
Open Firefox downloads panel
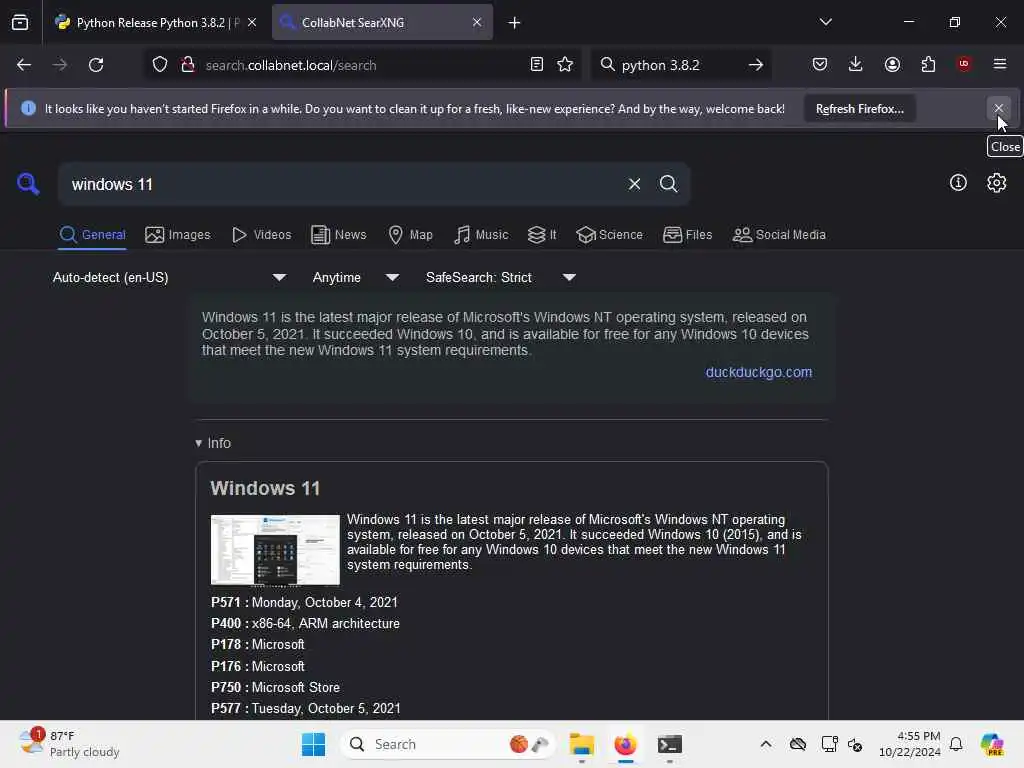(x=856, y=64)
